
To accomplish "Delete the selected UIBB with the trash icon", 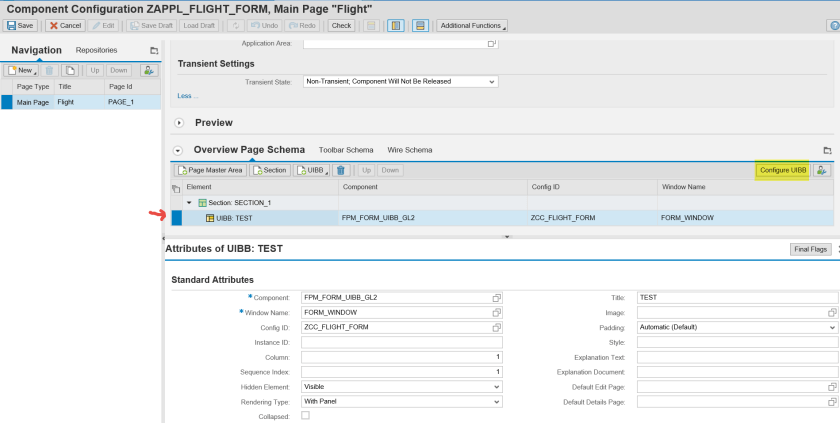I will [341, 171].
